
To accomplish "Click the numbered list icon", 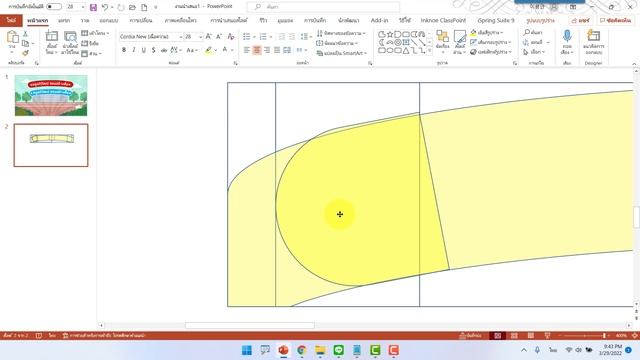I will click(x=263, y=37).
